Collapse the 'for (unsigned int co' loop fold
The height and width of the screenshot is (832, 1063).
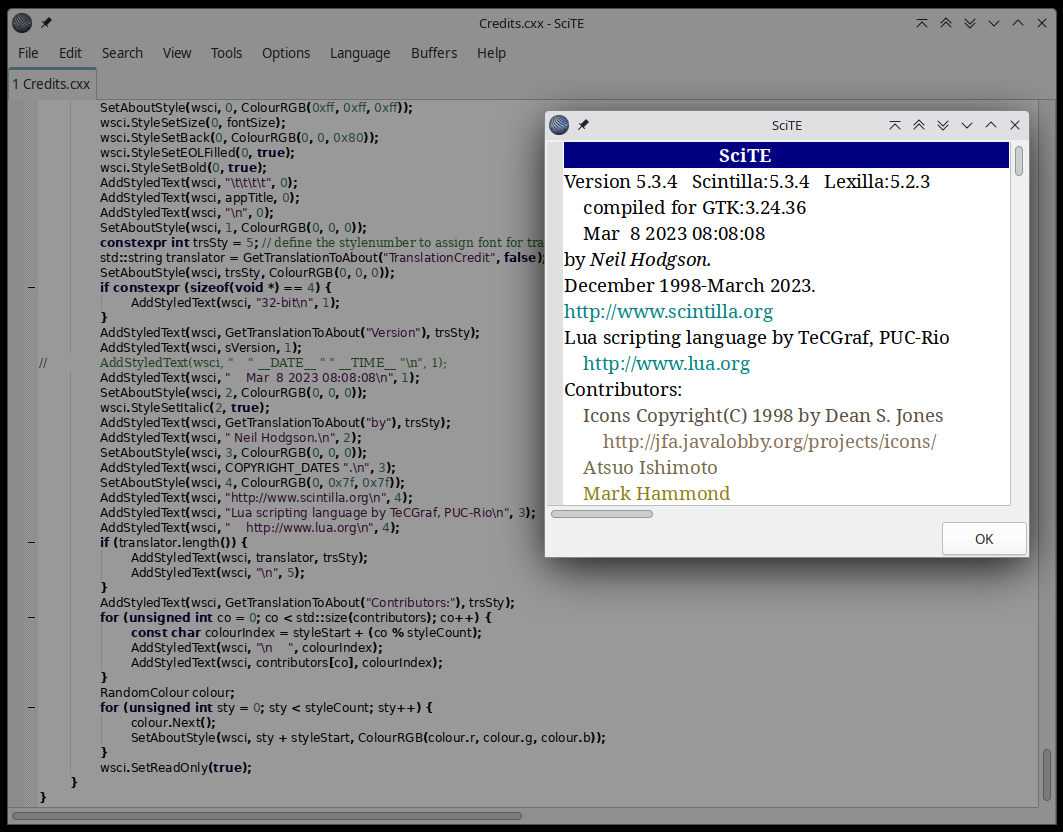pyautogui.click(x=31, y=618)
